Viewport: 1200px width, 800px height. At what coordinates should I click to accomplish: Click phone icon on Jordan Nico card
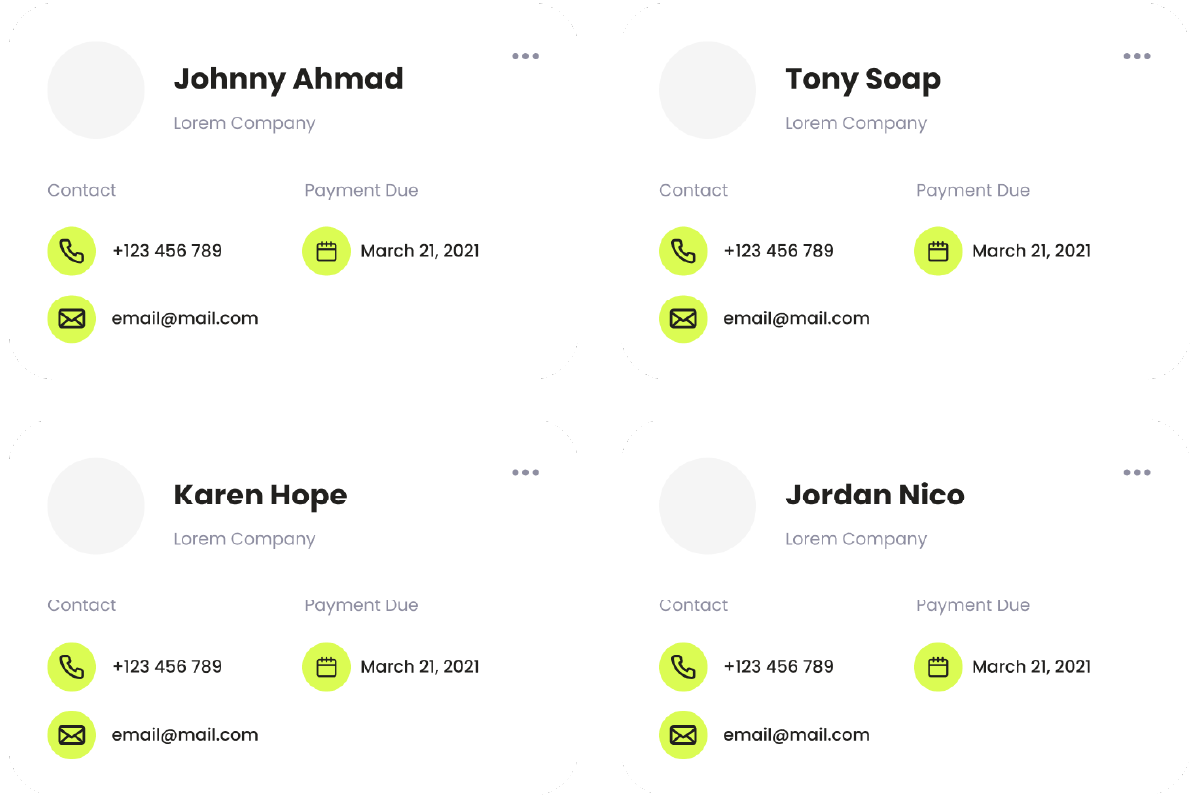tap(683, 667)
